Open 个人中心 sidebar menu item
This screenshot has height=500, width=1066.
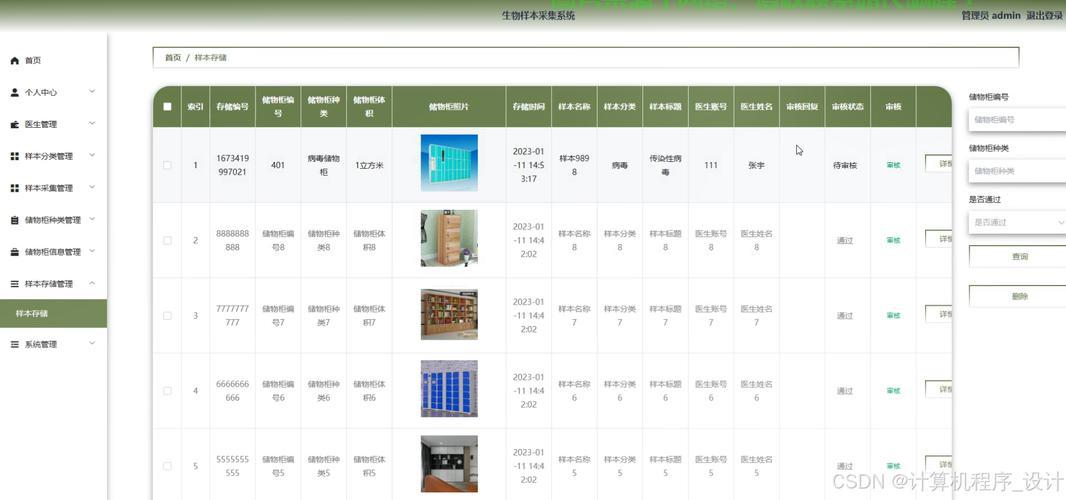coord(53,93)
